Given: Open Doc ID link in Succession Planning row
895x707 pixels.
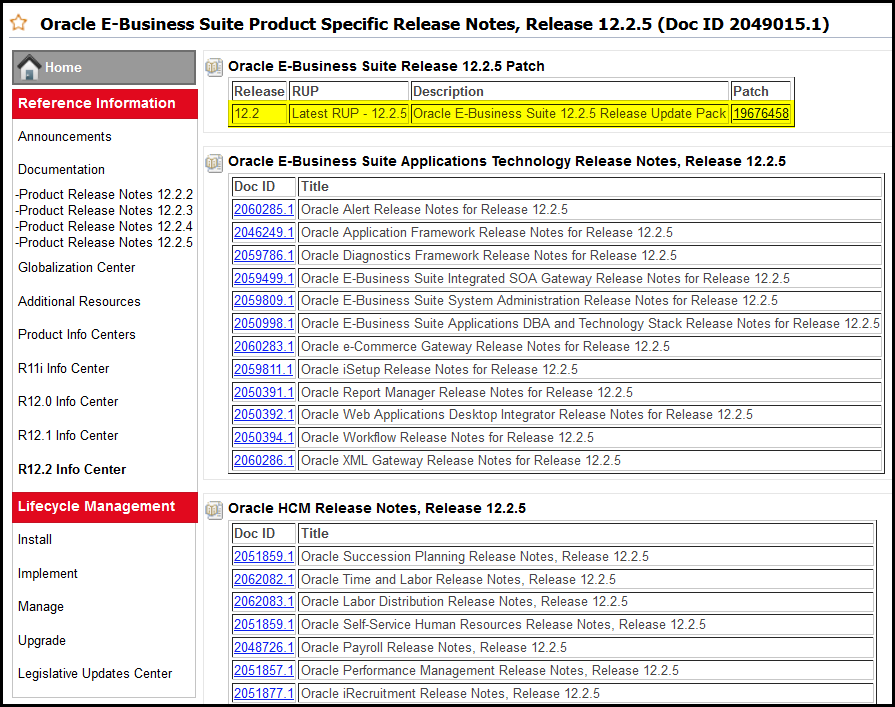Looking at the screenshot, I should coord(264,556).
